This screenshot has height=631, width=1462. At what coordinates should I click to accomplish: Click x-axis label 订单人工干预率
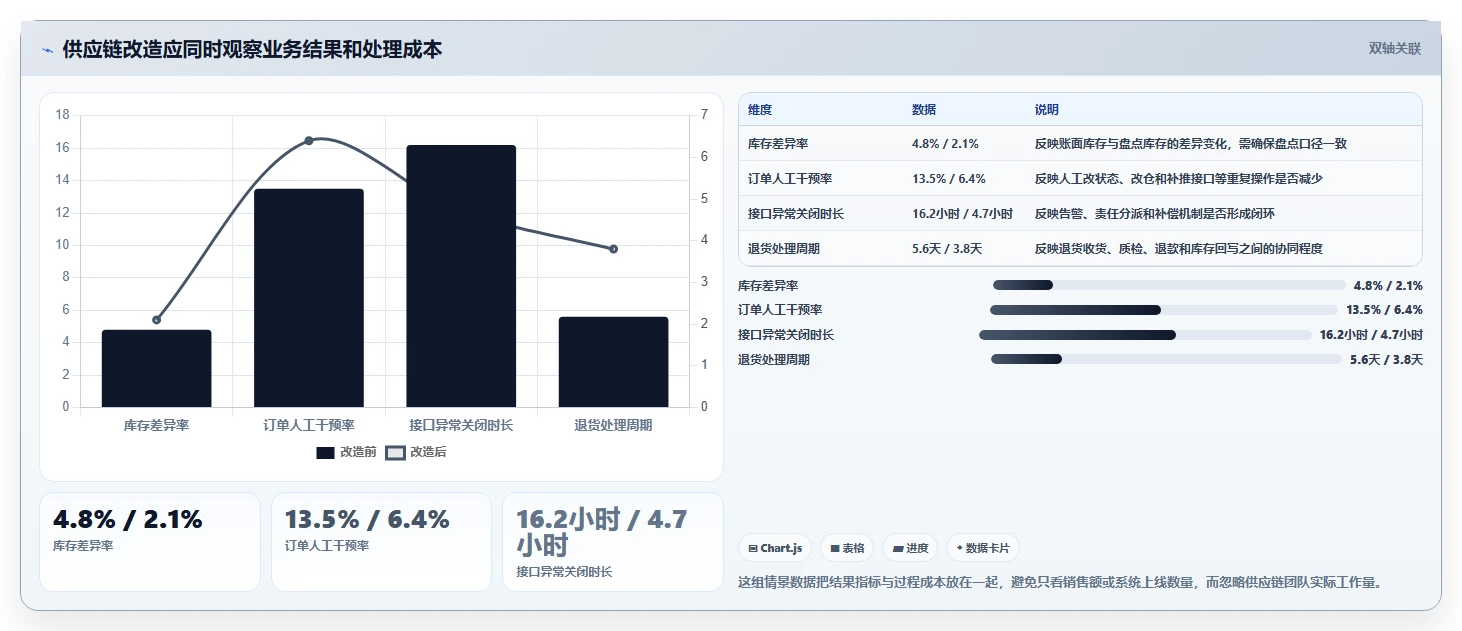pos(309,425)
